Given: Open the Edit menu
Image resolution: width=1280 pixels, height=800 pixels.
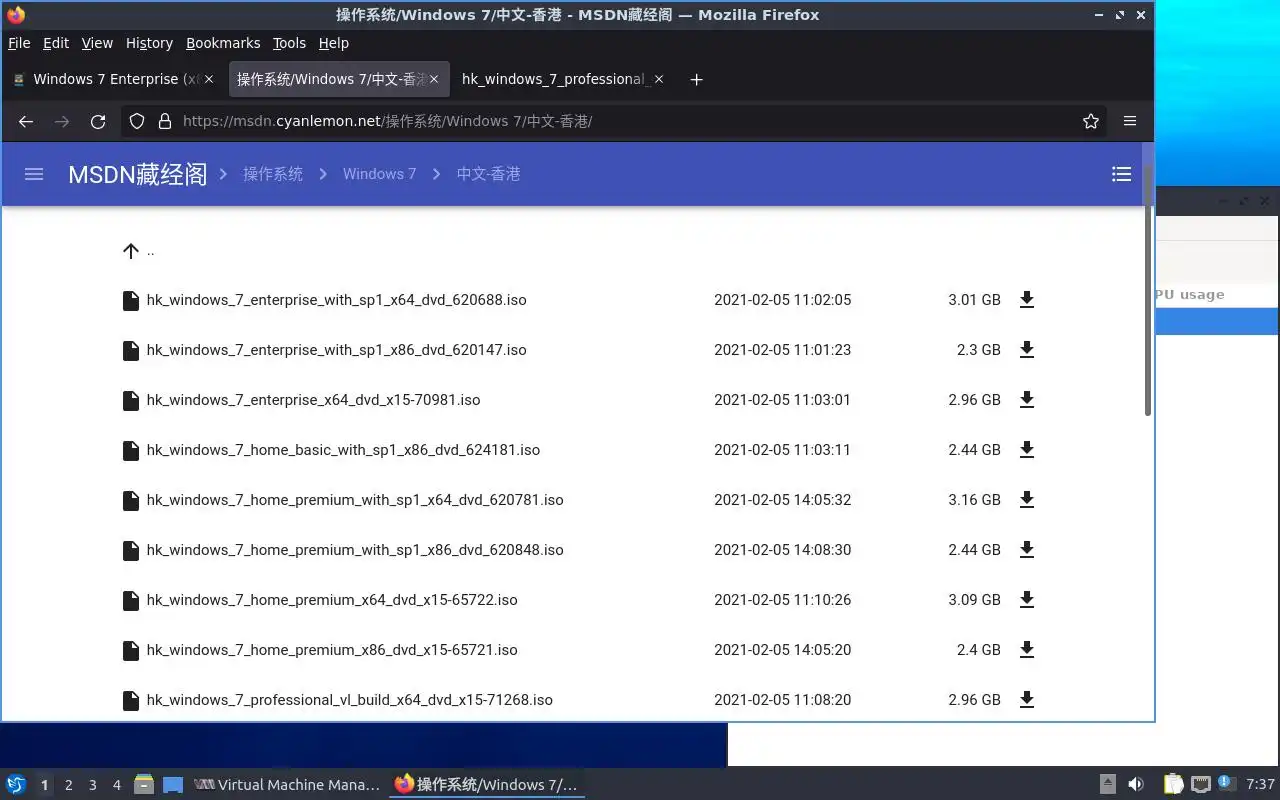Looking at the screenshot, I should [x=56, y=43].
